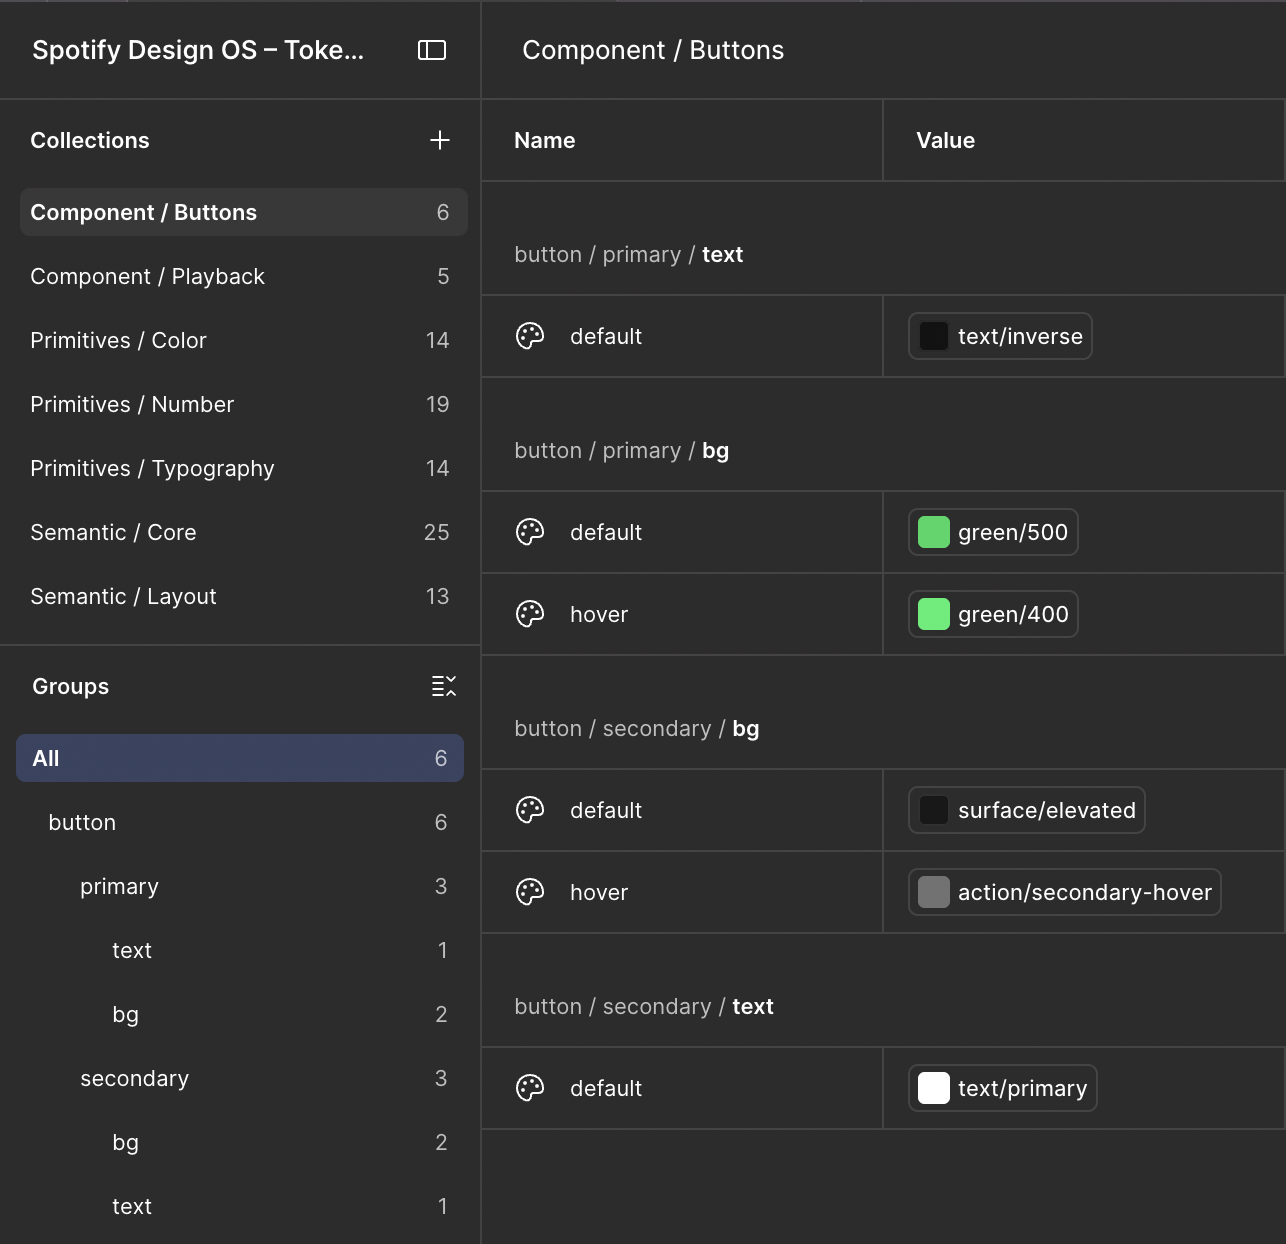Open the Semantic / Core collection
The width and height of the screenshot is (1286, 1244).
(x=244, y=532)
